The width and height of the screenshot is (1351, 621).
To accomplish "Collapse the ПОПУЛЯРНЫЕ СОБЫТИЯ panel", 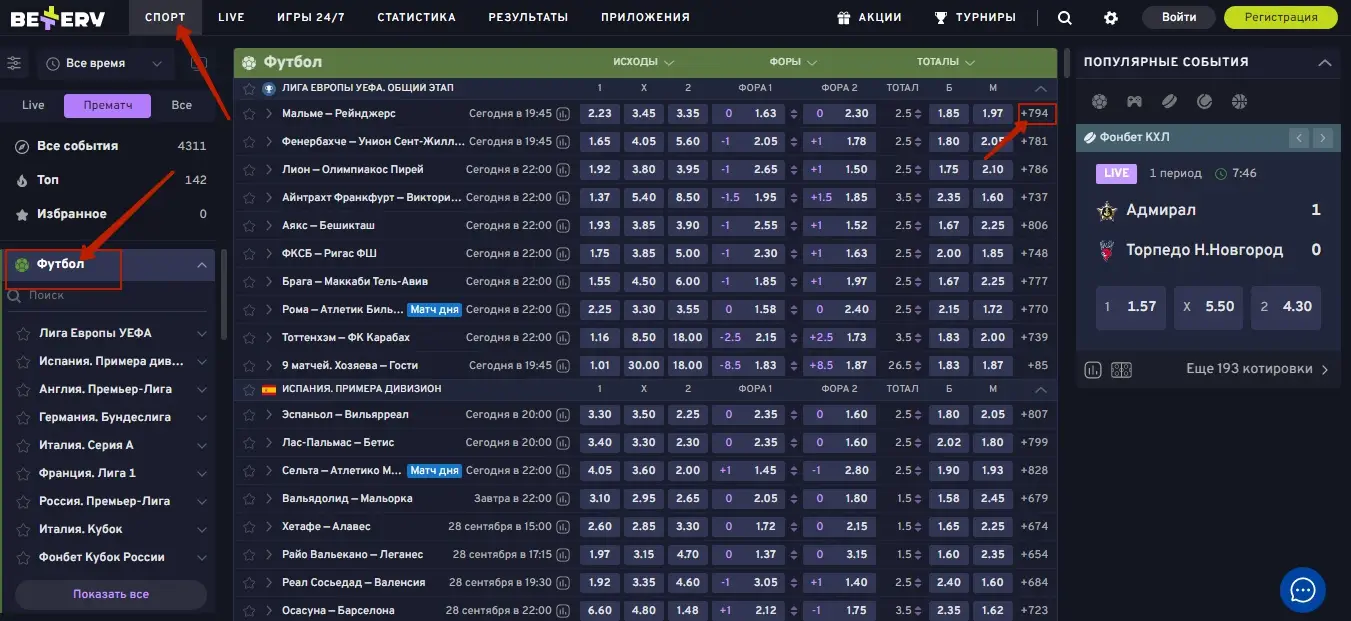I will [1324, 62].
